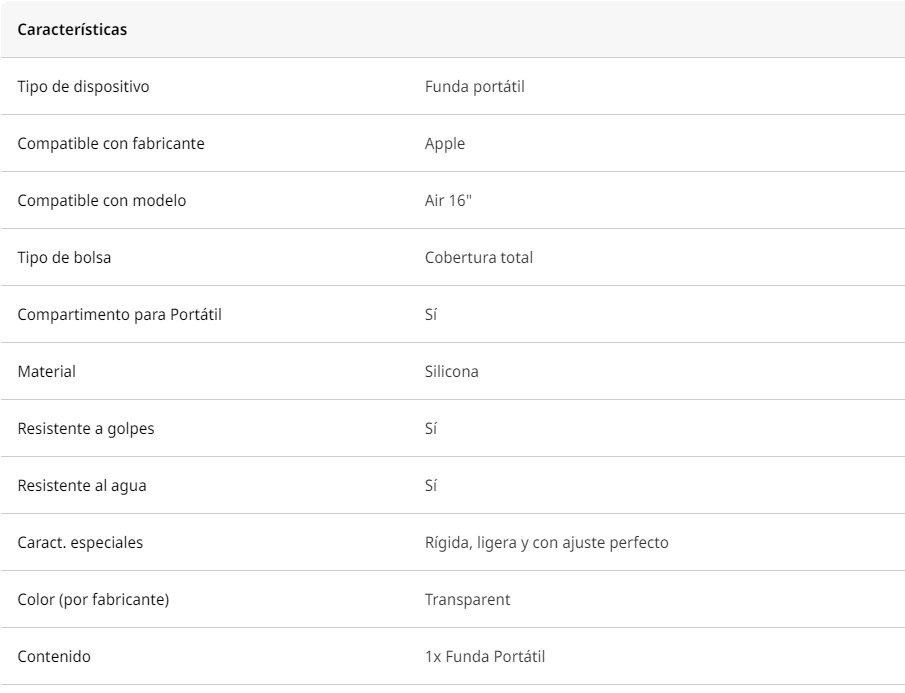905x693 pixels.
Task: Select the Compatible con modelo label
Action: 102,201
